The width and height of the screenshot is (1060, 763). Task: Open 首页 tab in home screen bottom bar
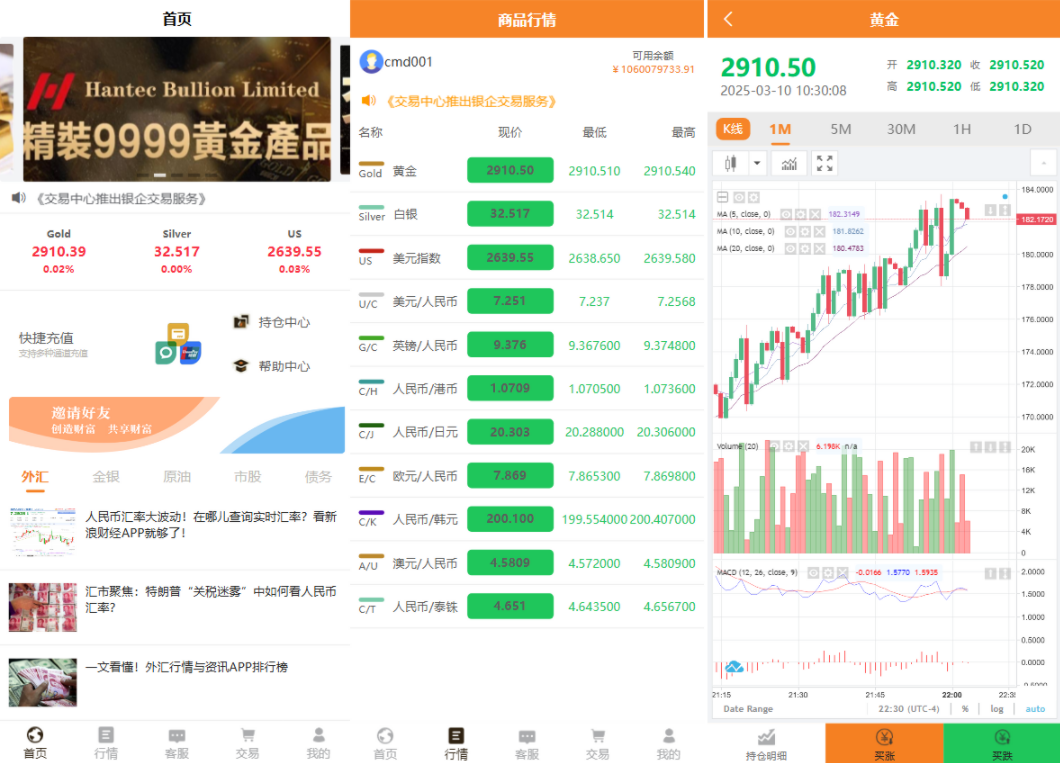pyautogui.click(x=35, y=743)
